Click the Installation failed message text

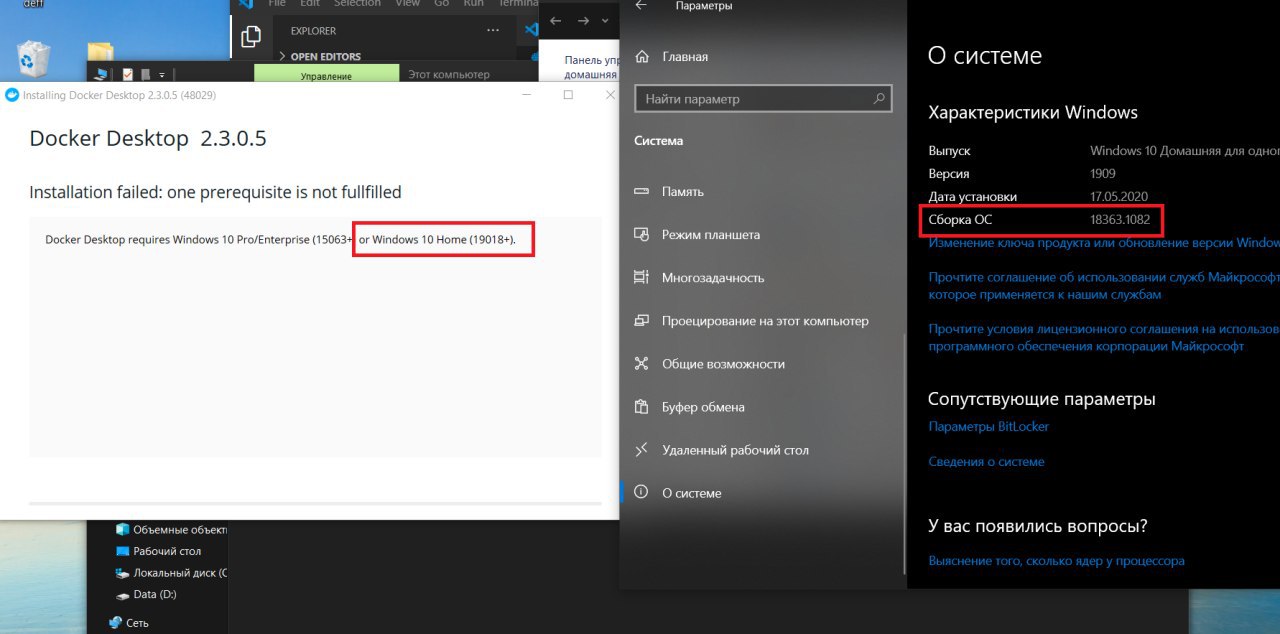point(215,192)
